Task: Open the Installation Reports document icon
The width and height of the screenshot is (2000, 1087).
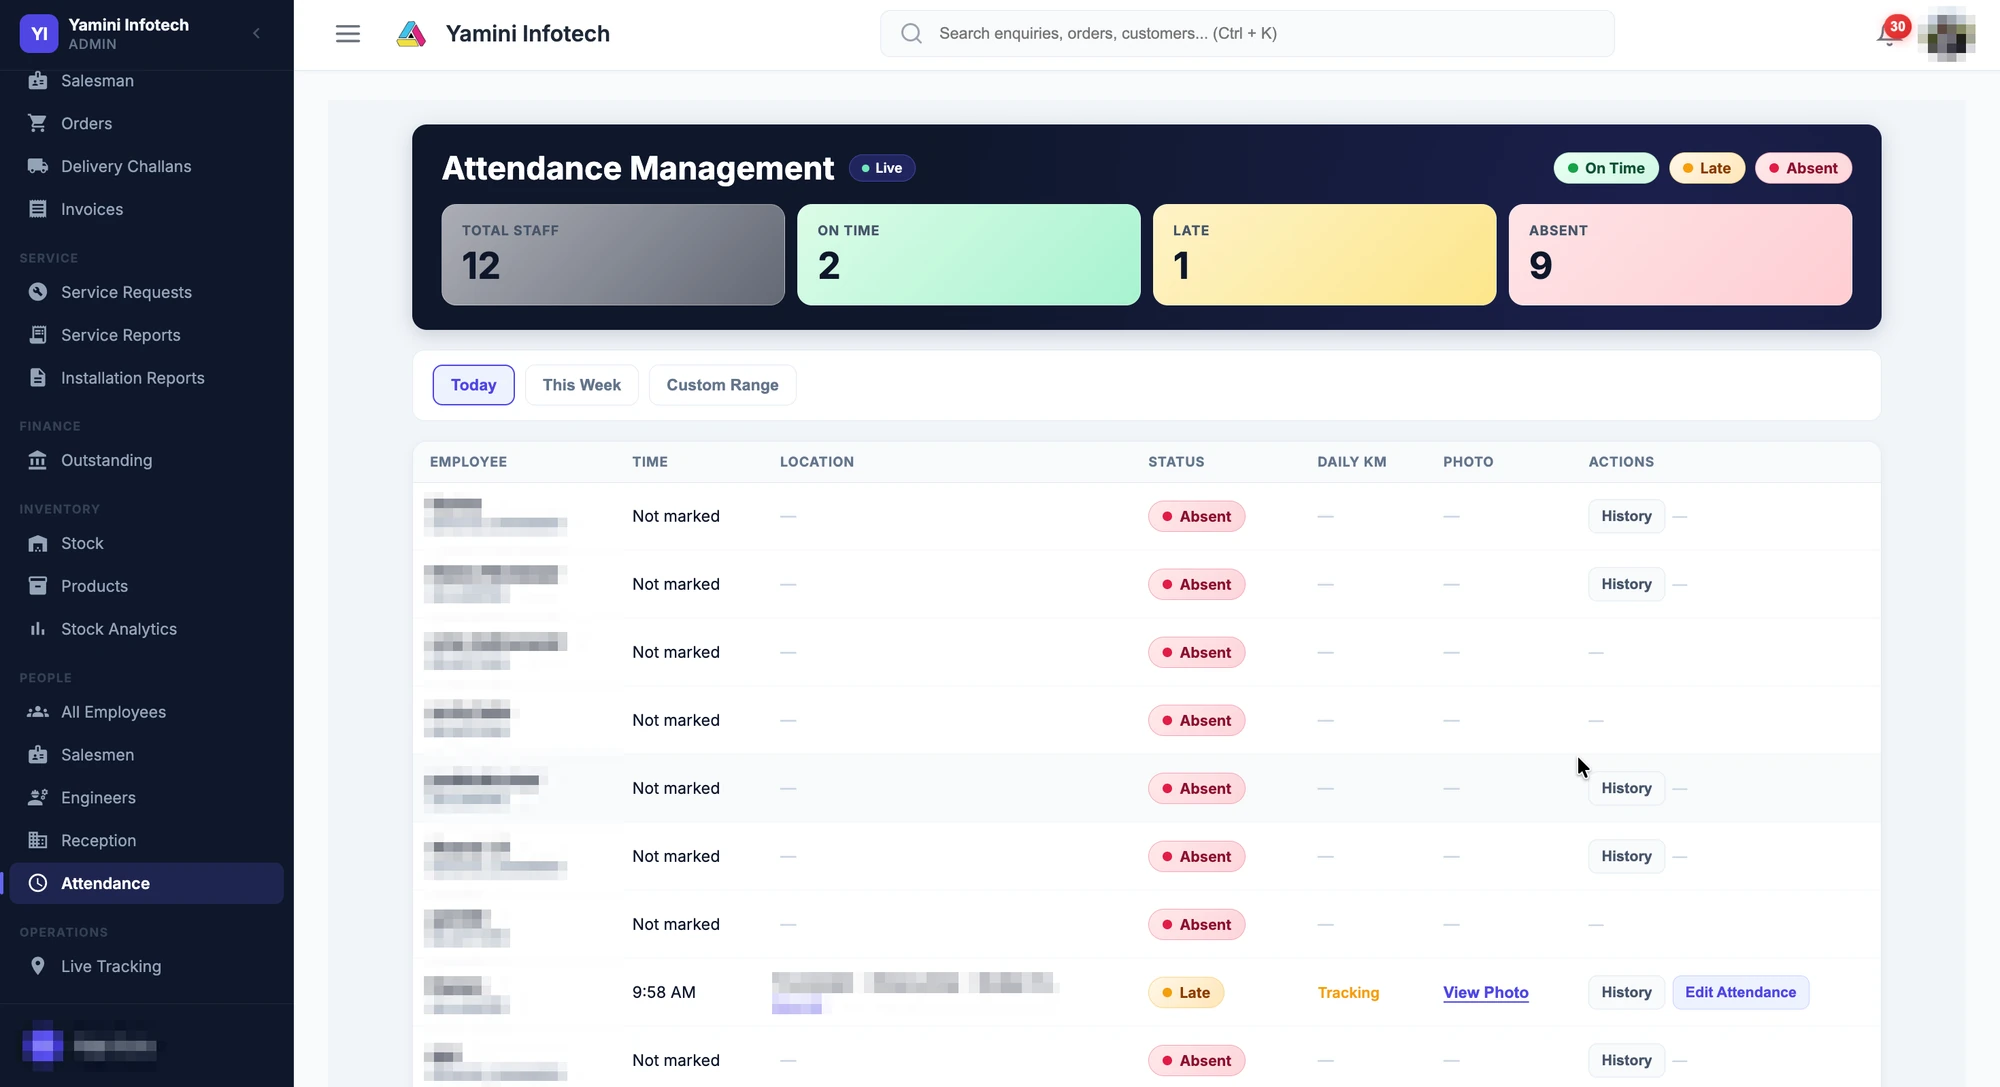Action: click(38, 378)
